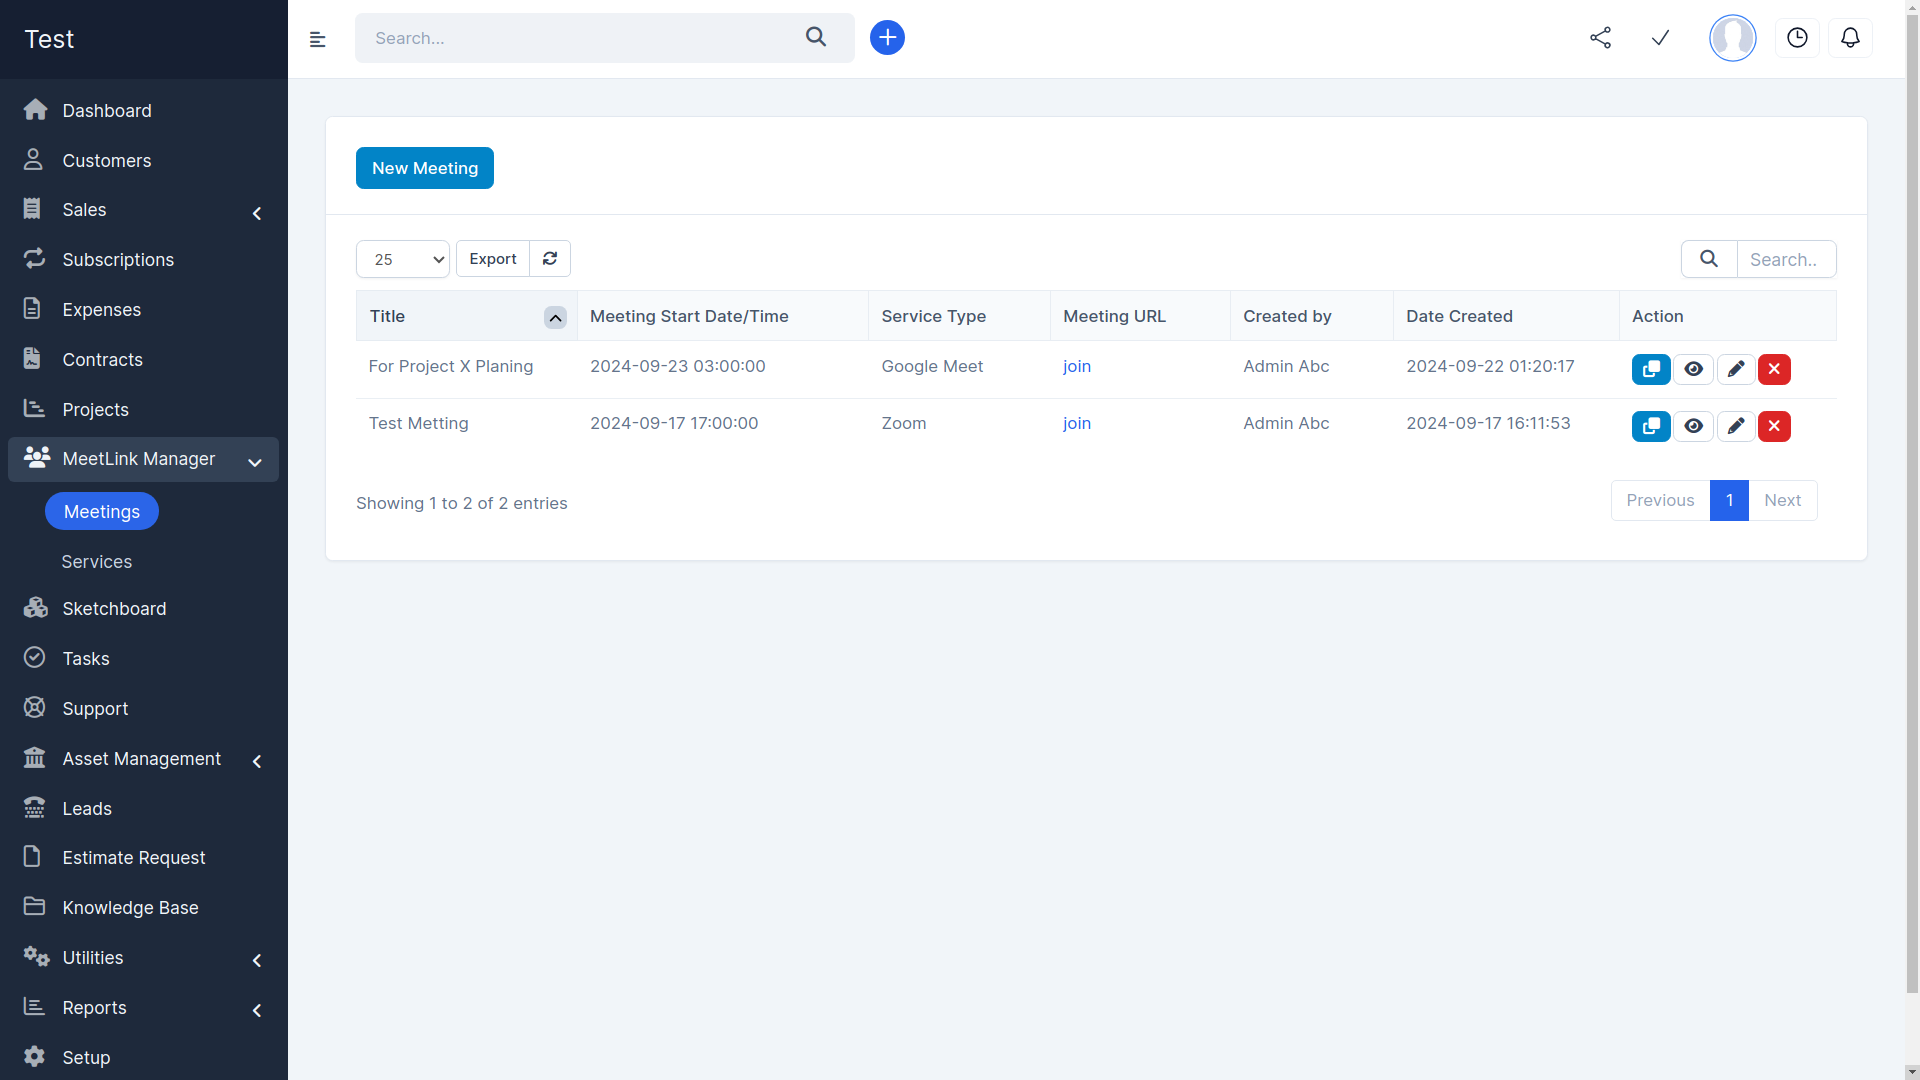Open the checkmark todo icon
The image size is (1920, 1080).
pyautogui.click(x=1660, y=38)
